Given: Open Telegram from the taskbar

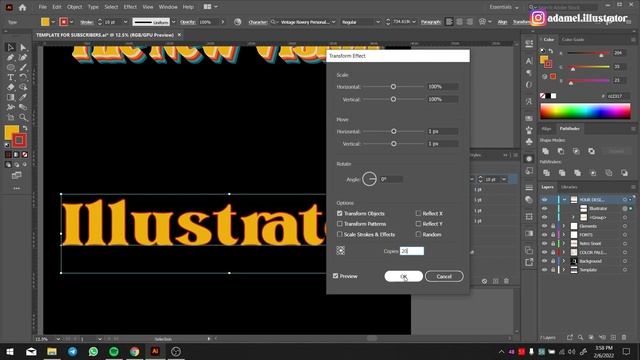Looking at the screenshot, I should pos(73,351).
